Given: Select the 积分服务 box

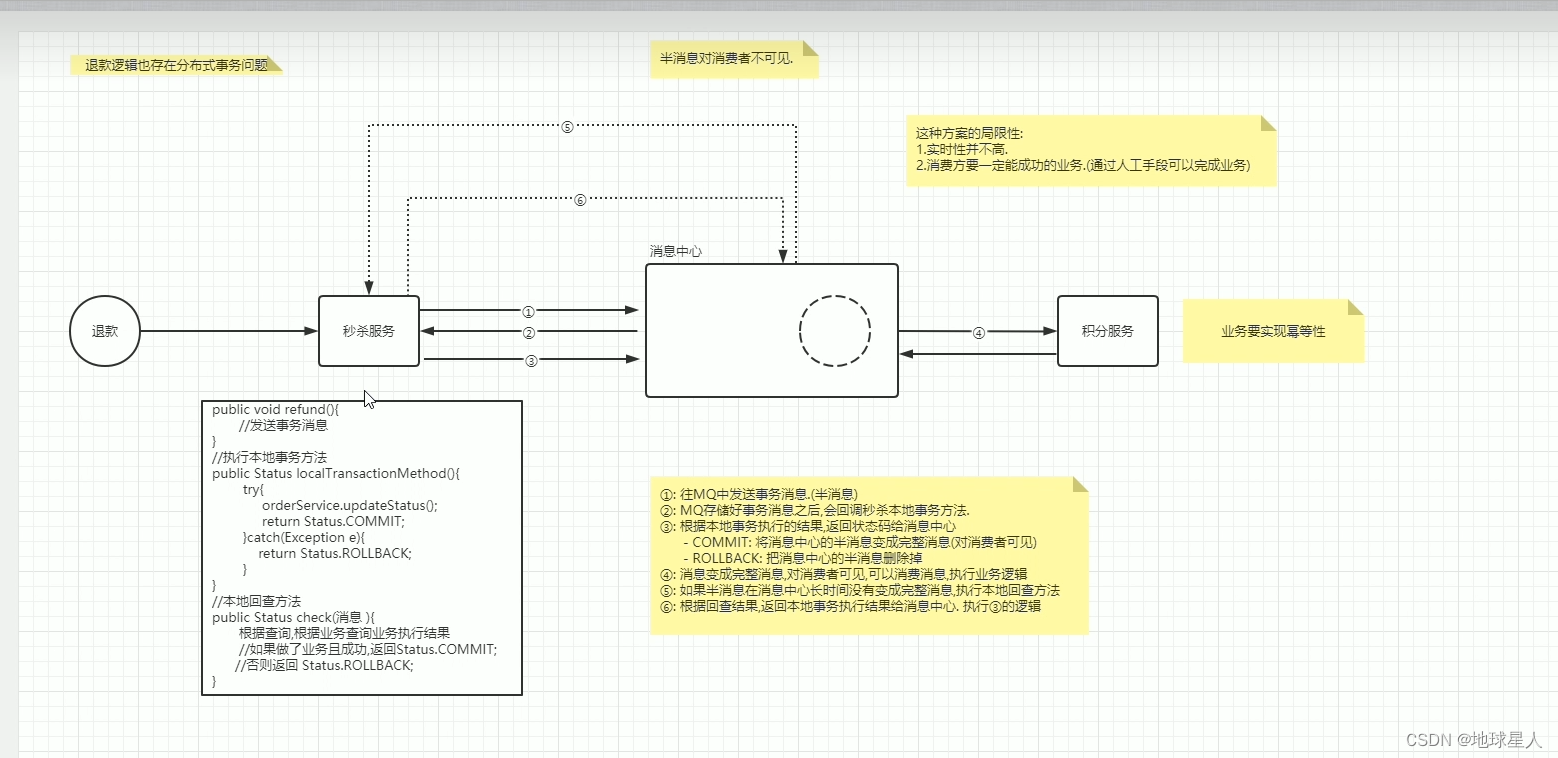Looking at the screenshot, I should pyautogui.click(x=1108, y=331).
